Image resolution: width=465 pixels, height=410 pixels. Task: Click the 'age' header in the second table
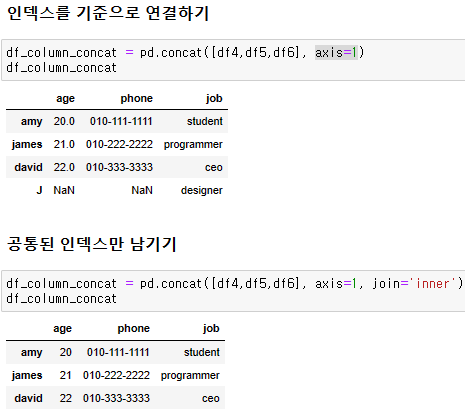point(62,329)
